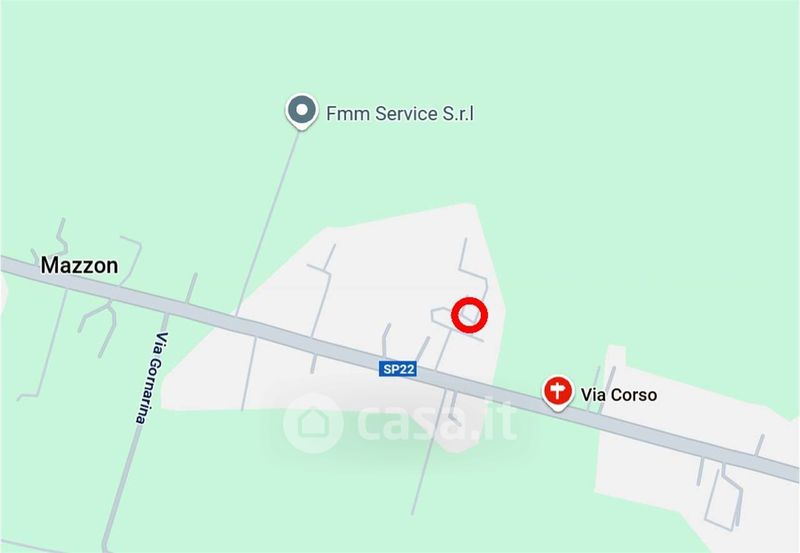Select the red church pin at Via Corso
This screenshot has width=800, height=553.
click(x=558, y=393)
